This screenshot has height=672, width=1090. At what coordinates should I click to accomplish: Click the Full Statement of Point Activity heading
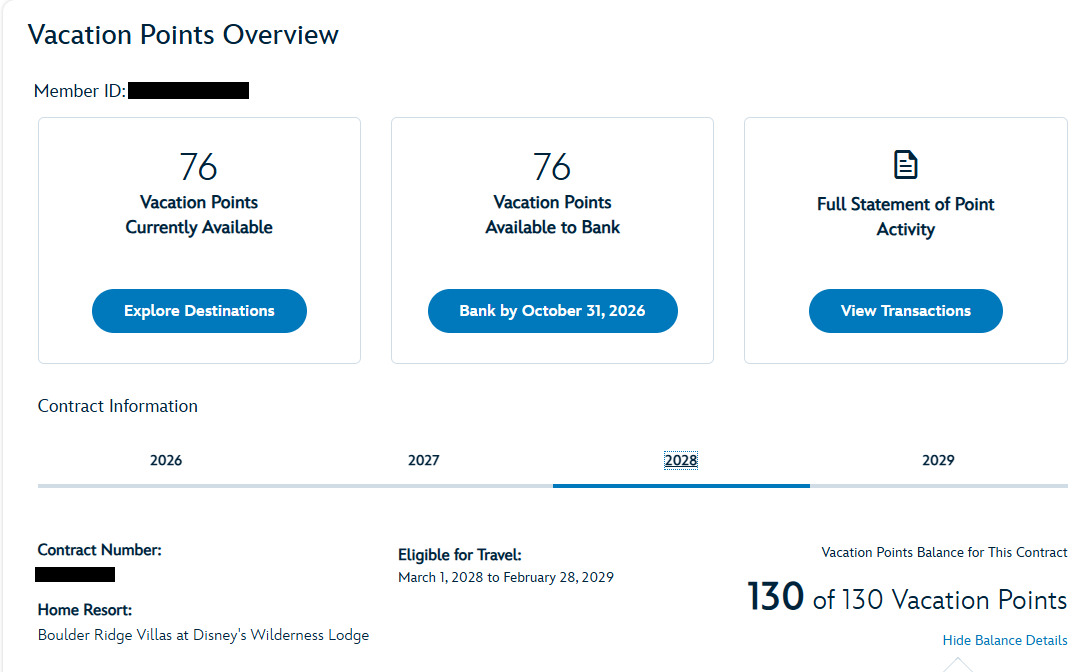906,216
